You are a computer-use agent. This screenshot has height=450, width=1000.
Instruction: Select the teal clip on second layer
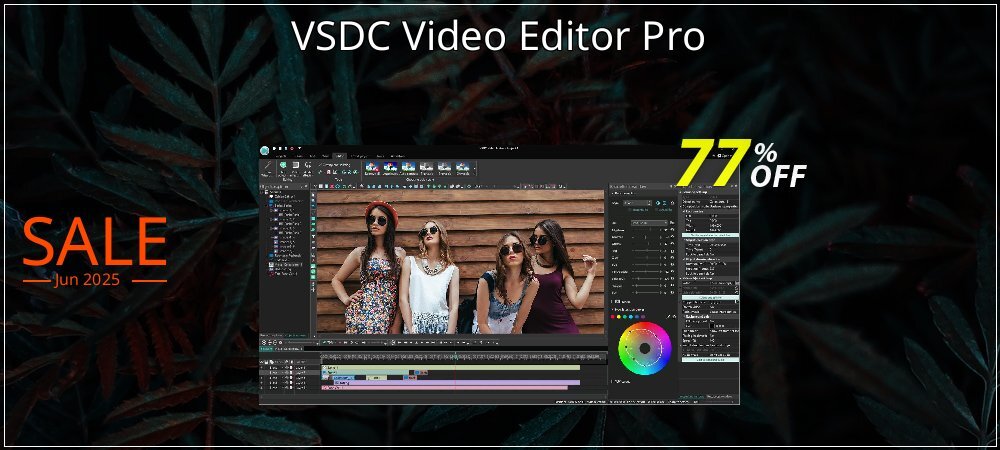[365, 373]
